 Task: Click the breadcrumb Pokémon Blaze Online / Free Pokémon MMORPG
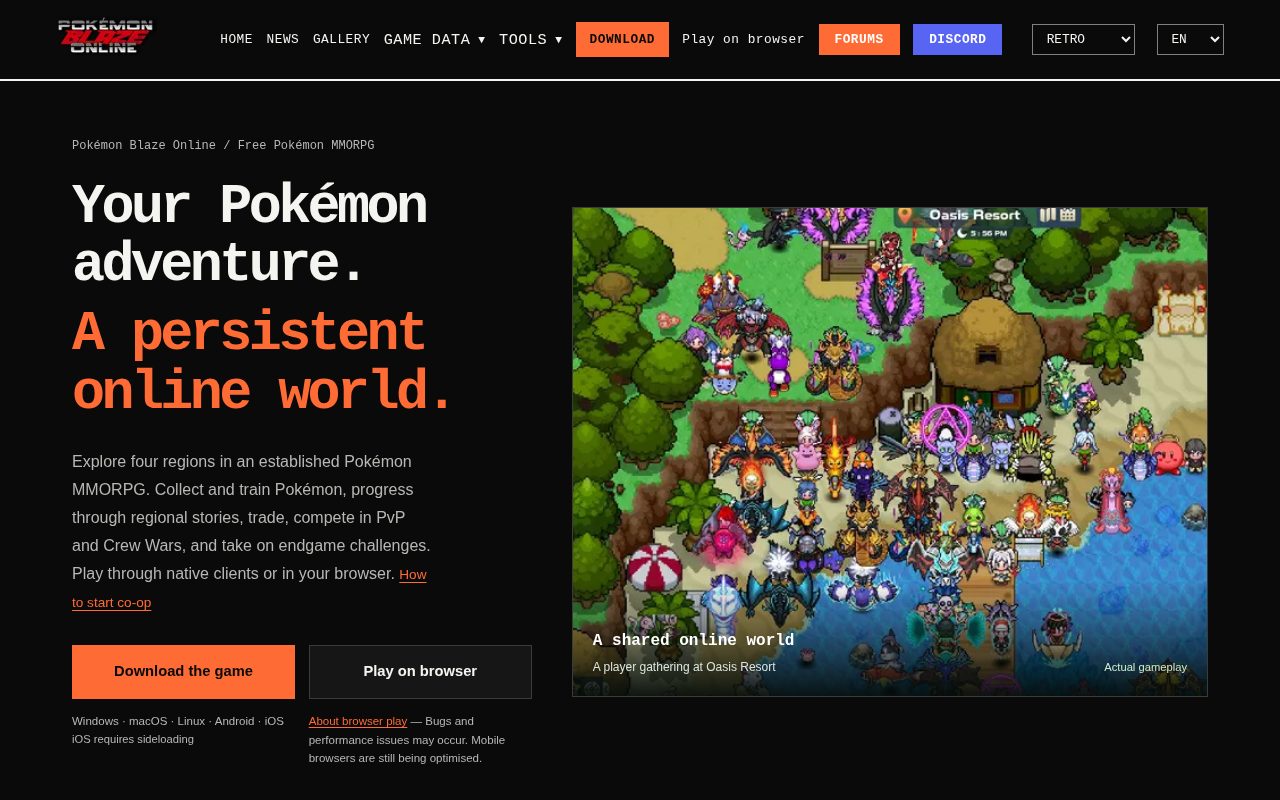click(x=223, y=145)
